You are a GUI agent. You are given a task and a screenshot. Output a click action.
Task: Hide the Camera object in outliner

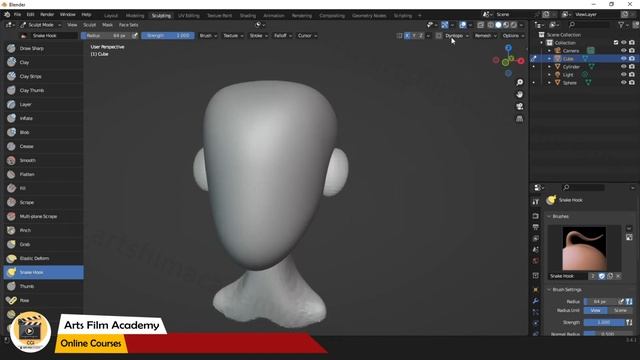click(624, 51)
